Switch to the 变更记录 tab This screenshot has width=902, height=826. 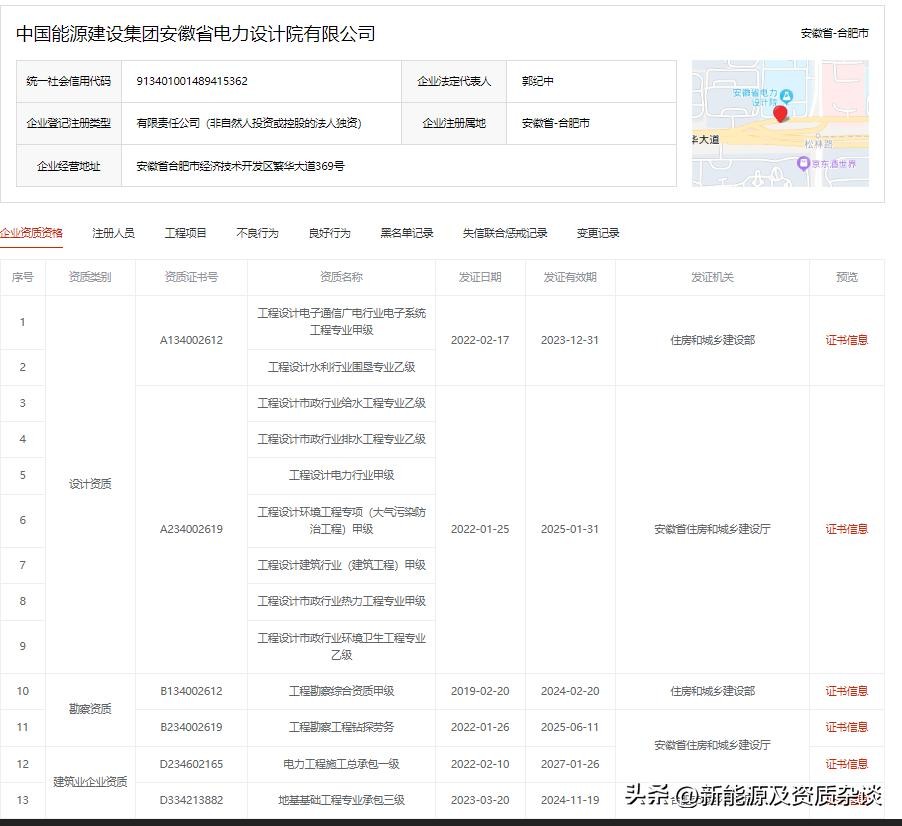(x=598, y=233)
